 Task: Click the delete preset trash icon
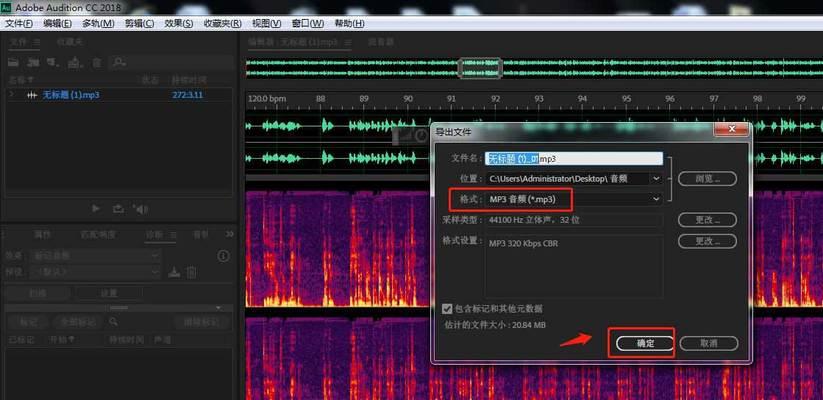[192, 272]
